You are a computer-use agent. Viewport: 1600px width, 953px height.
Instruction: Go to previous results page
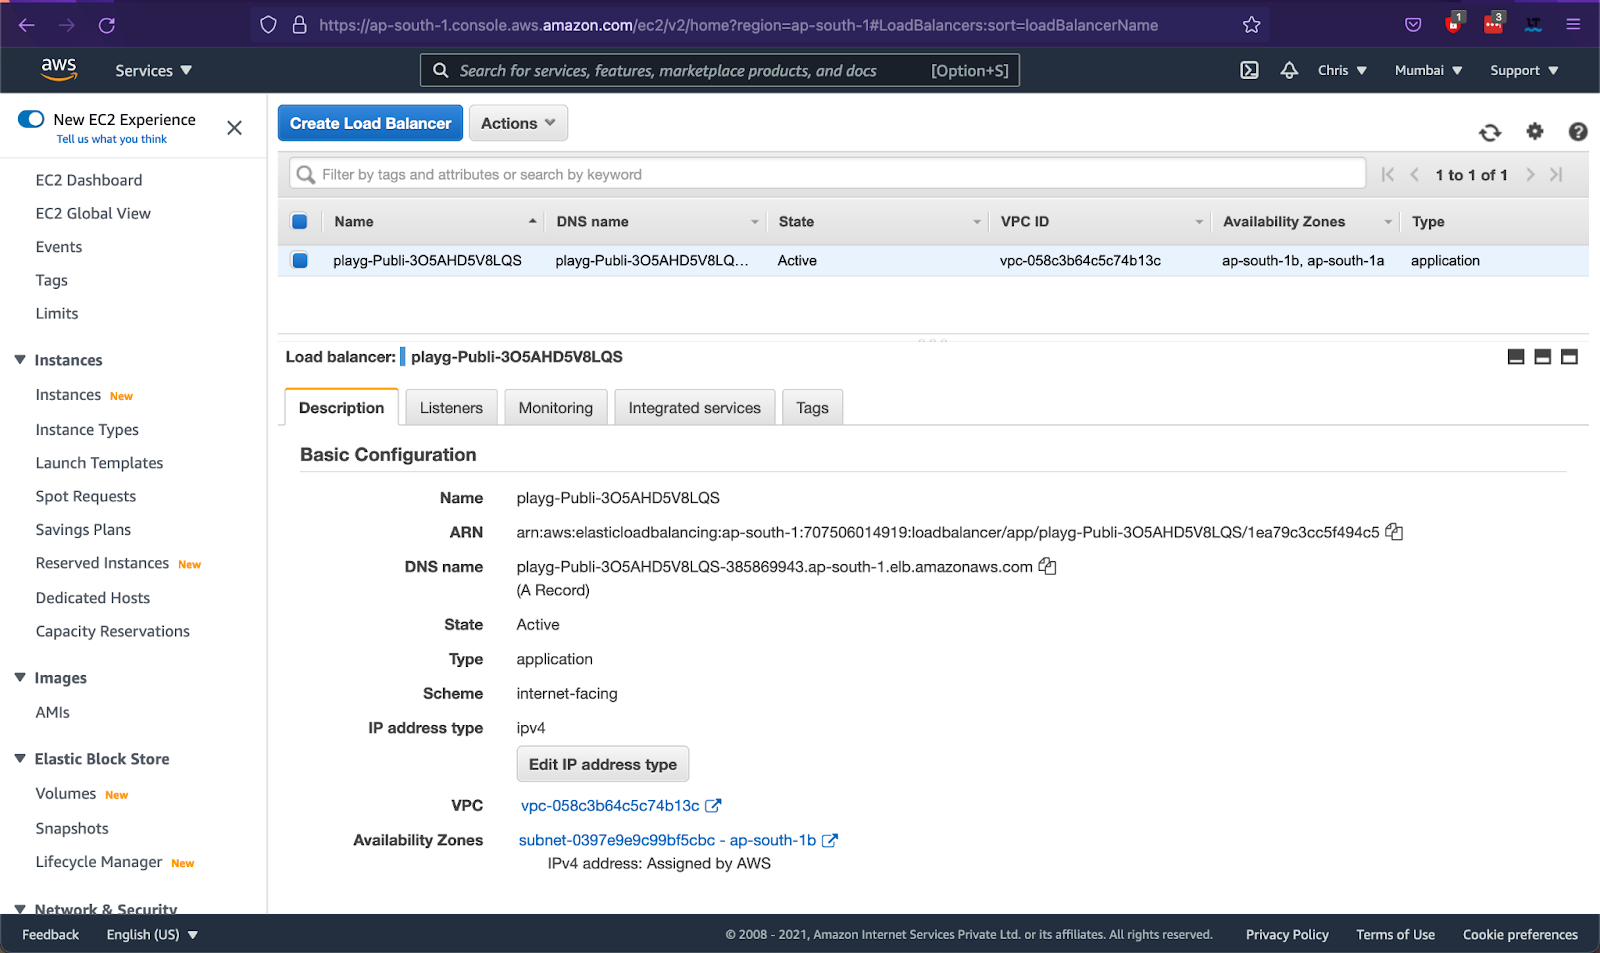pos(1414,174)
